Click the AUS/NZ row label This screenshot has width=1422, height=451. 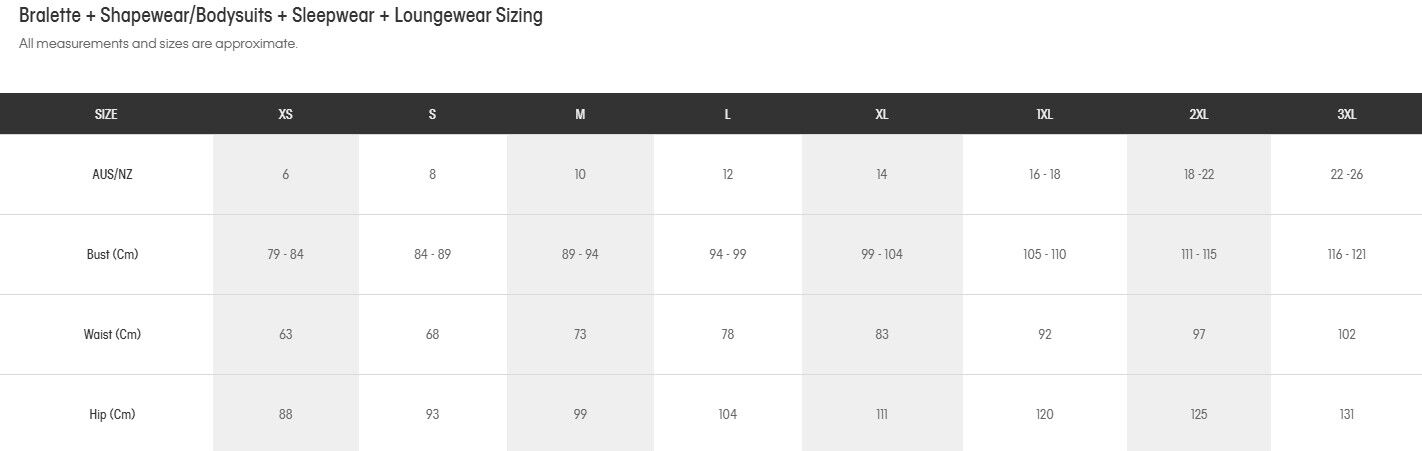coord(112,174)
